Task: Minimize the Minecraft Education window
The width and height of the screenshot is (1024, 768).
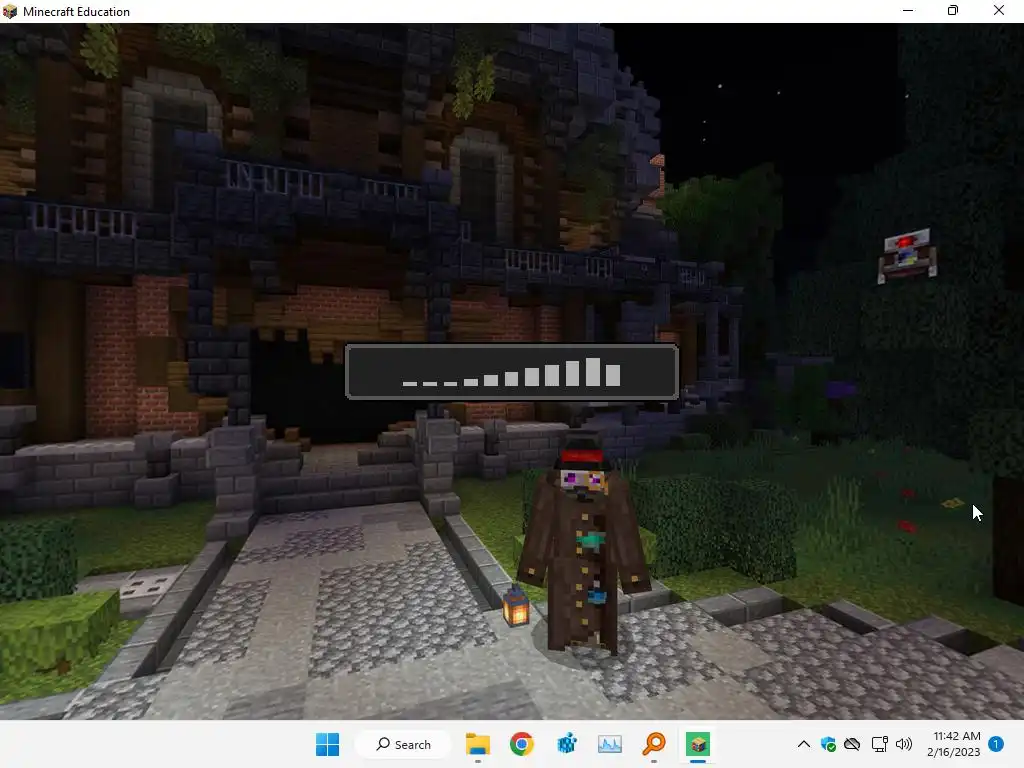Action: click(908, 10)
